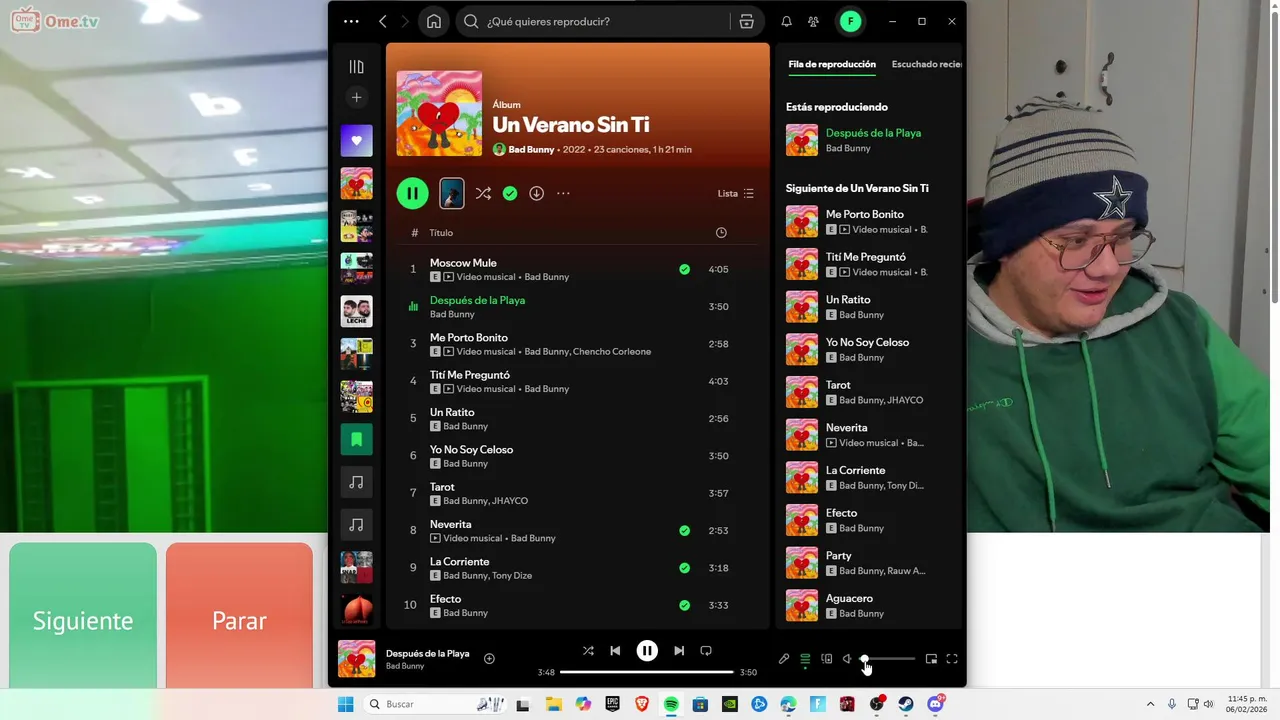Click the ¿Qué quieres reproducir? search field
Screen dimensions: 1280x720
pyautogui.click(x=607, y=21)
